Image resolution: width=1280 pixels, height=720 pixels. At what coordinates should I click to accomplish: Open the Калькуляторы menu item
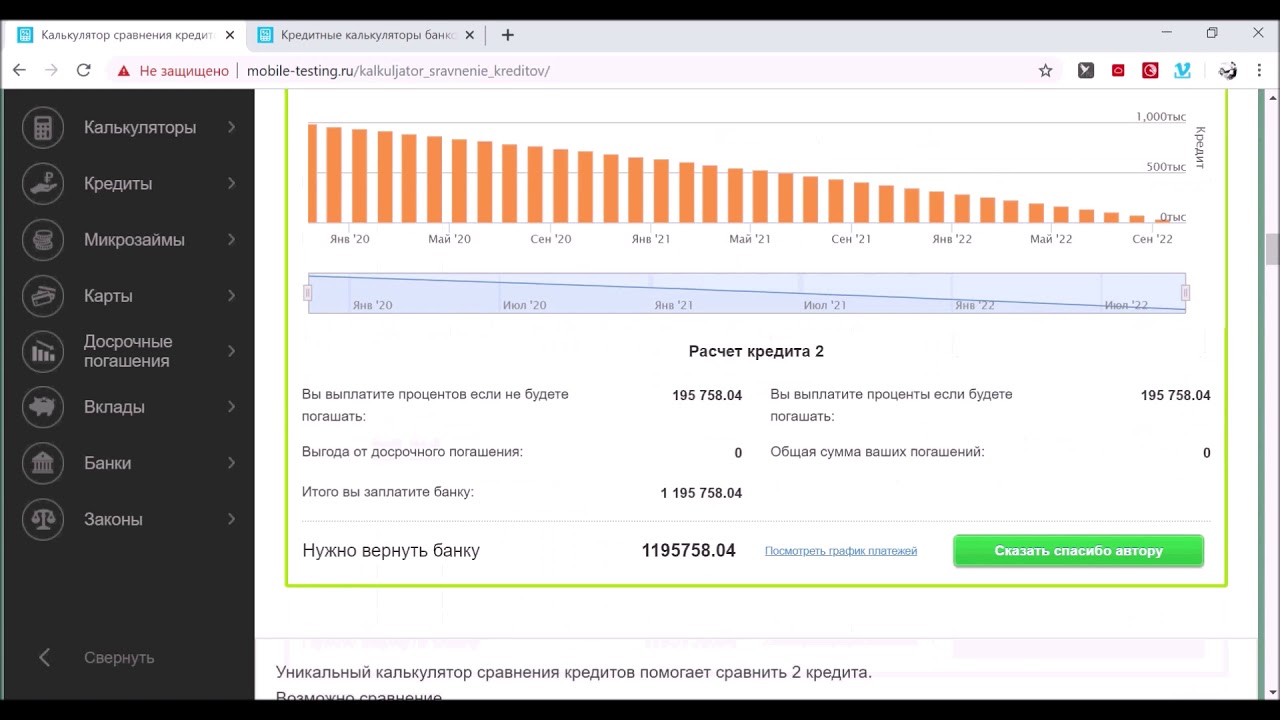(x=140, y=128)
